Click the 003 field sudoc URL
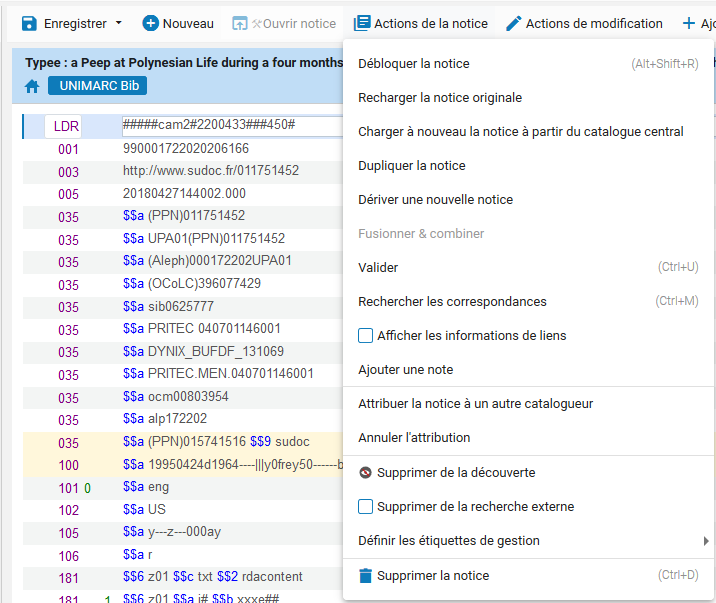 click(x=211, y=171)
